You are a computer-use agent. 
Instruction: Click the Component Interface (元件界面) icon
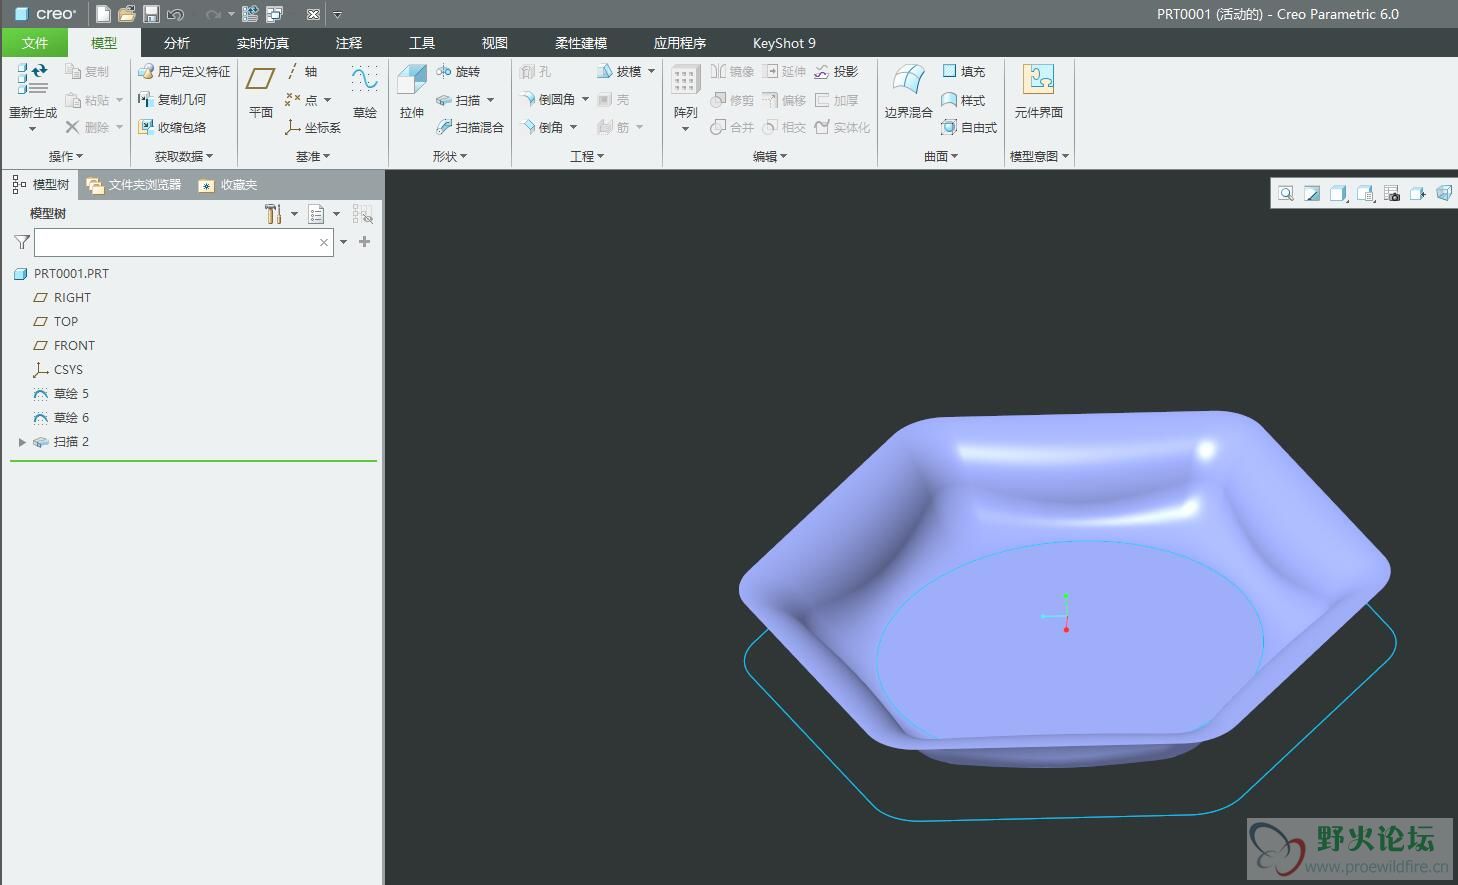click(x=1038, y=82)
